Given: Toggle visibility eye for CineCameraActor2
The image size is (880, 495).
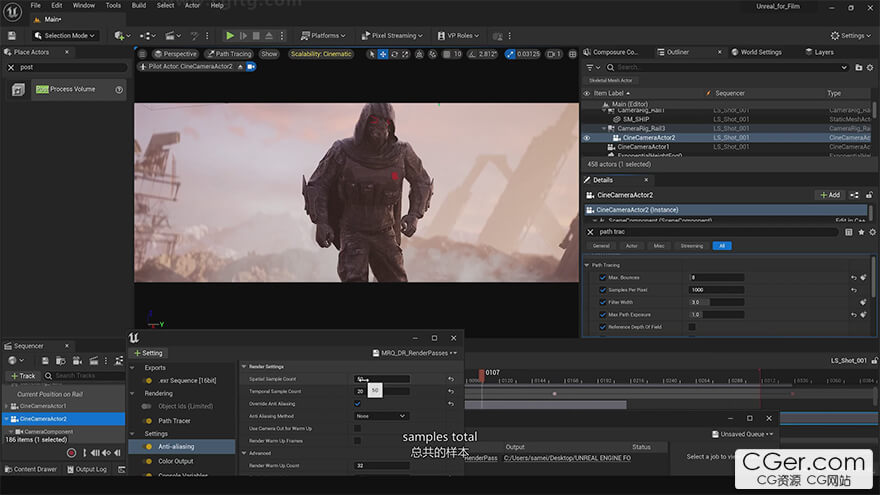Looking at the screenshot, I should coord(587,138).
